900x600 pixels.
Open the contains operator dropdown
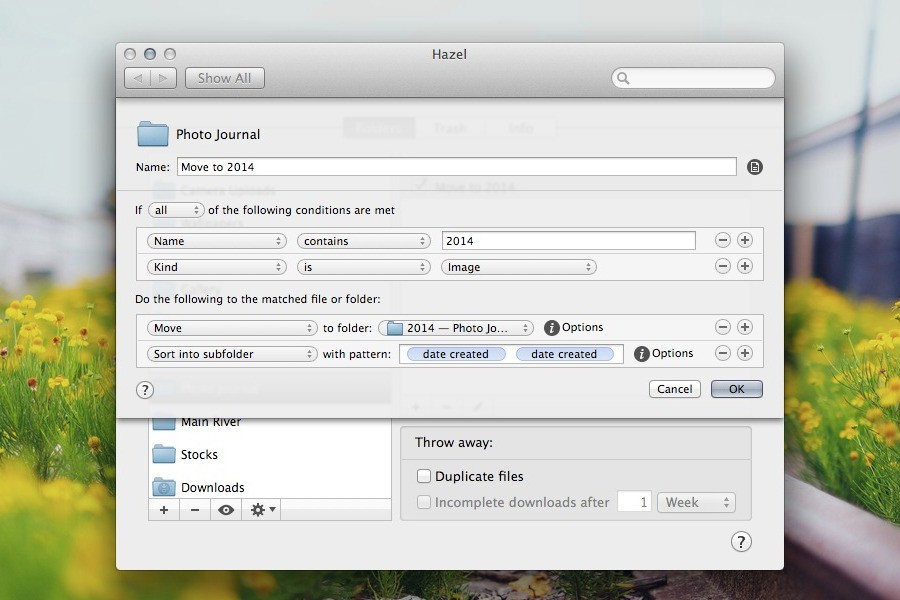pos(364,241)
